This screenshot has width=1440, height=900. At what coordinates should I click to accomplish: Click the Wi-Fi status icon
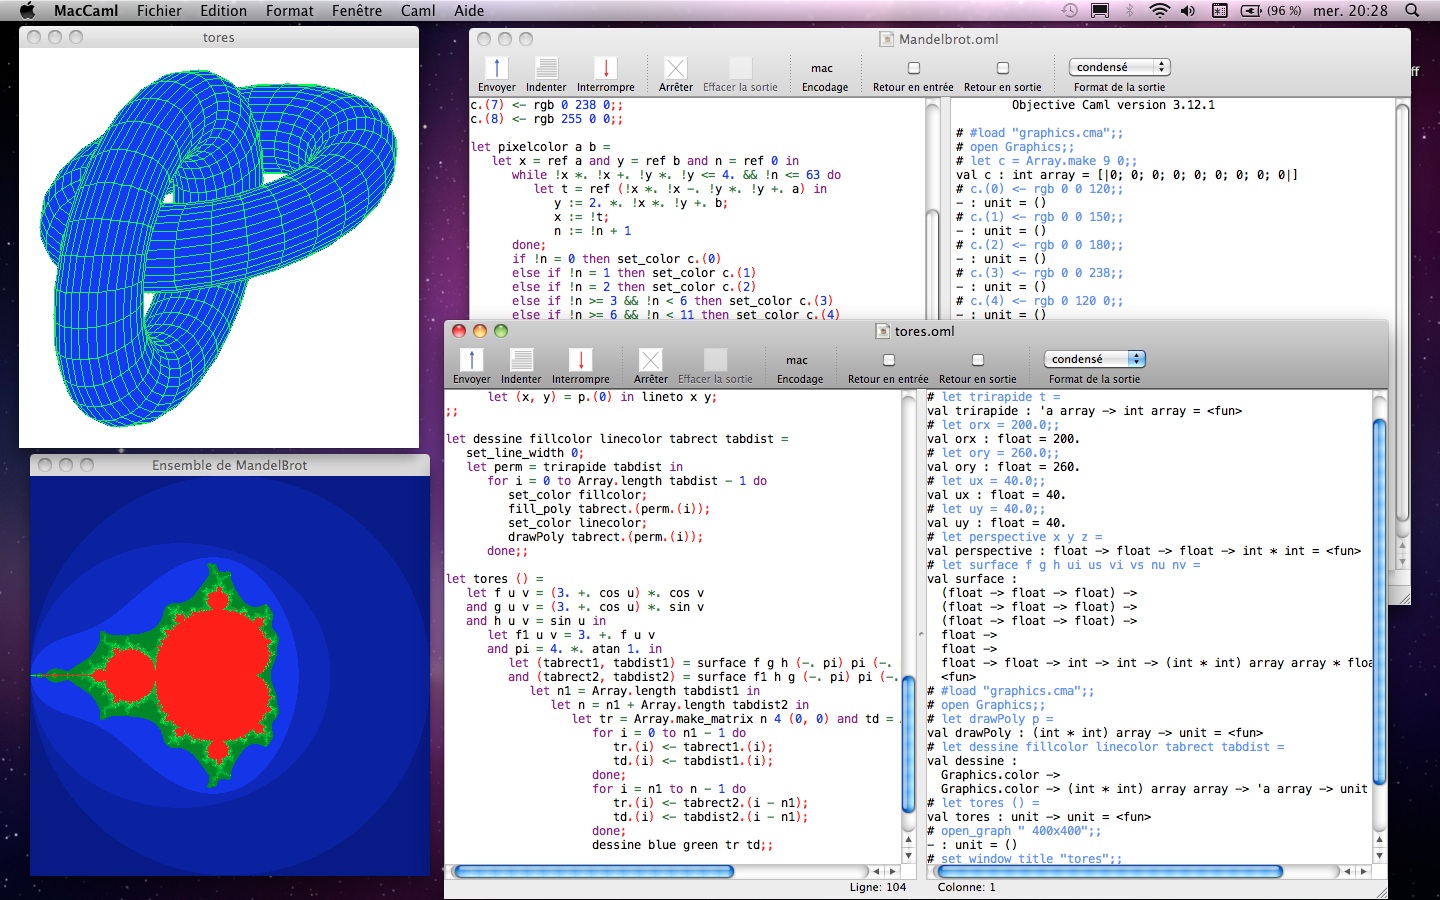point(1159,11)
